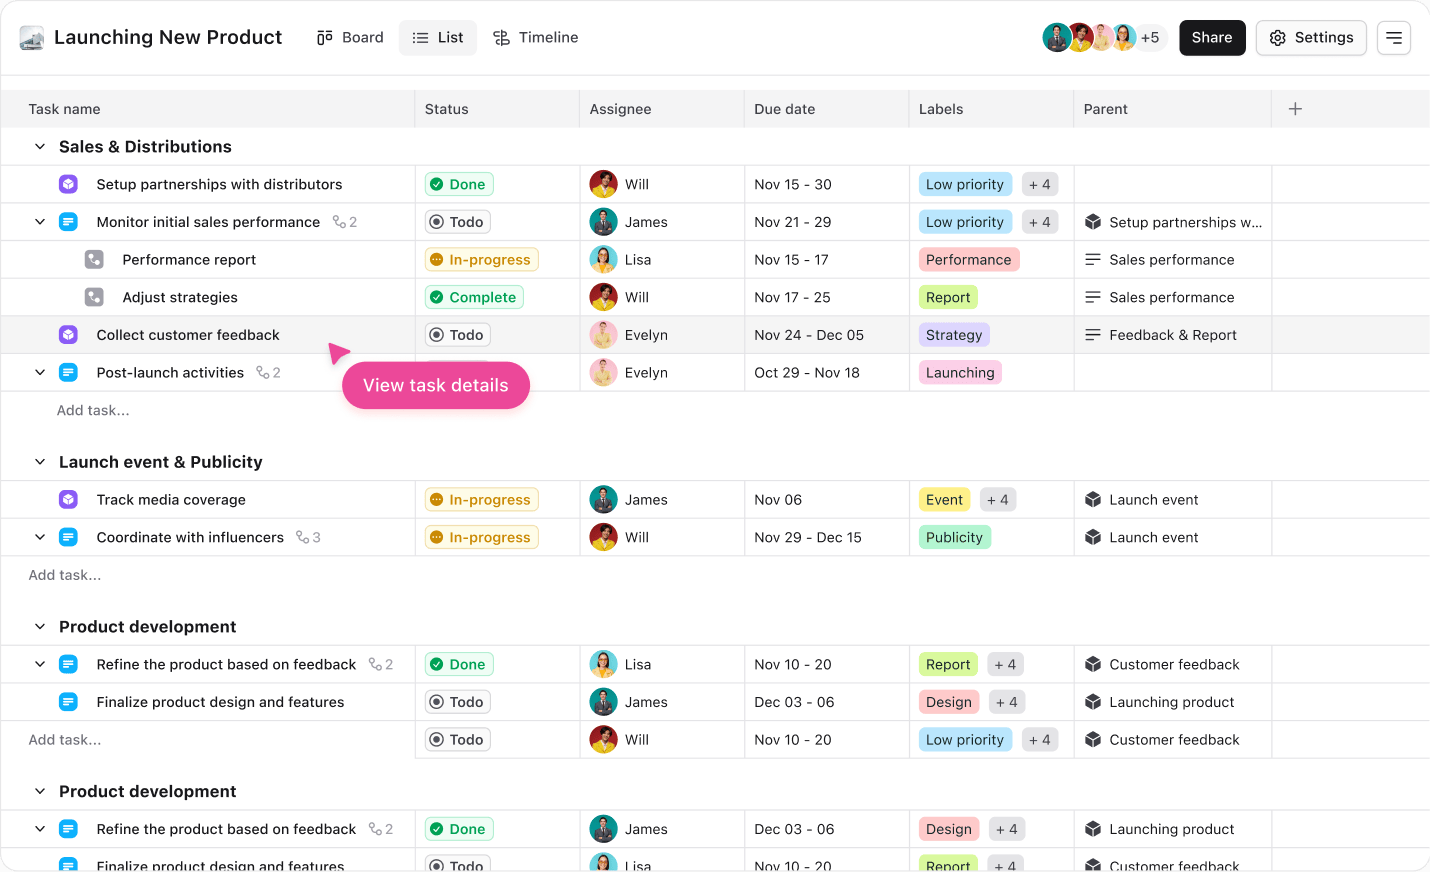
Task: Click purple icon for Setup partnerships with distributors
Action: tap(68, 184)
